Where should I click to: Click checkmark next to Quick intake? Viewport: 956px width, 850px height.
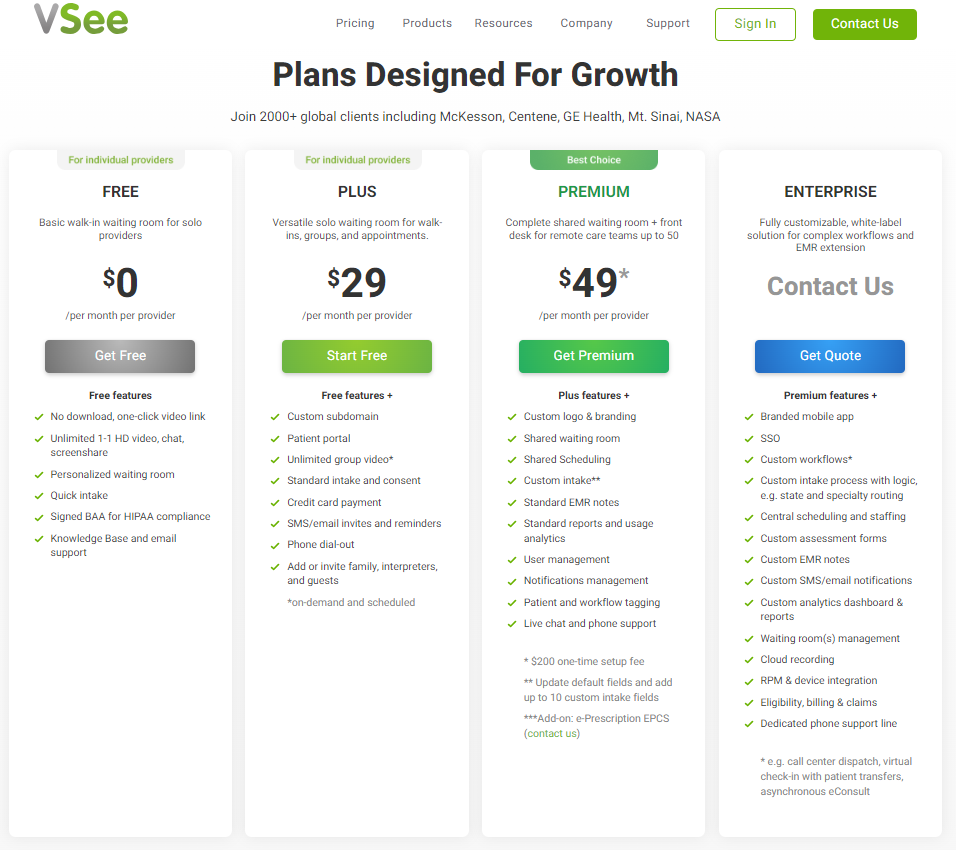[39, 496]
